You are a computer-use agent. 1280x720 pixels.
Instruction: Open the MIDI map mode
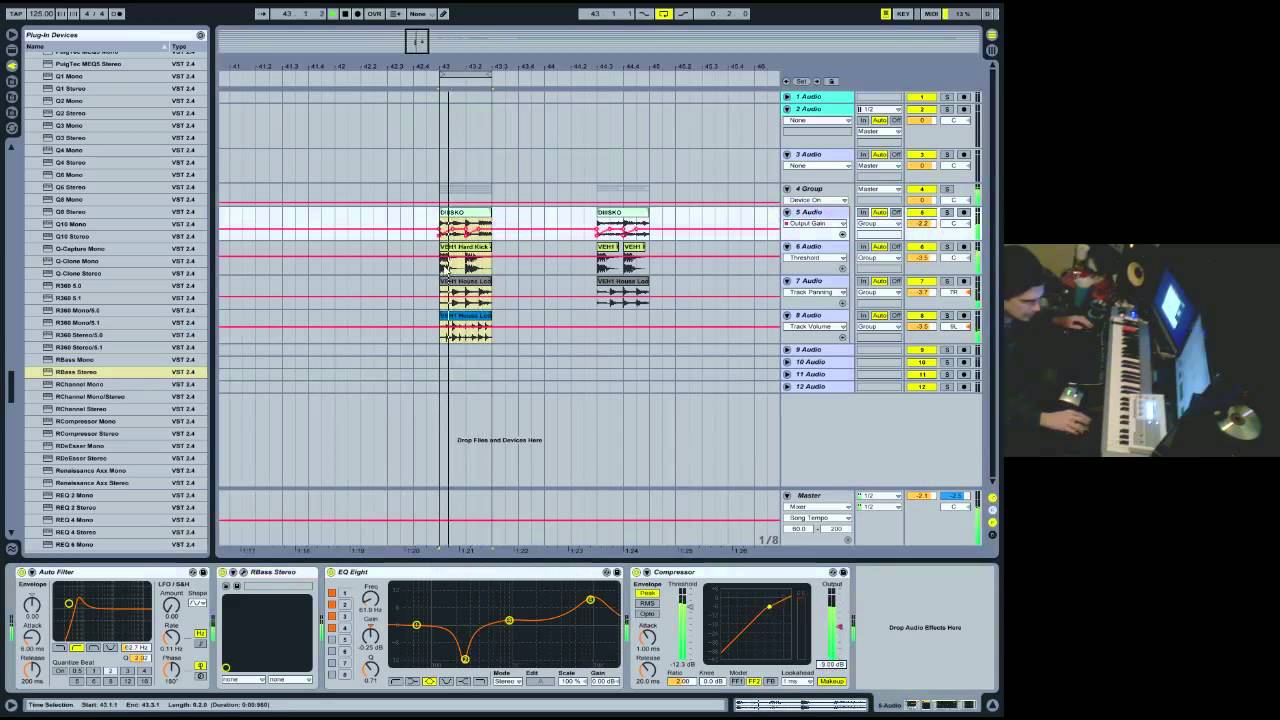point(931,14)
